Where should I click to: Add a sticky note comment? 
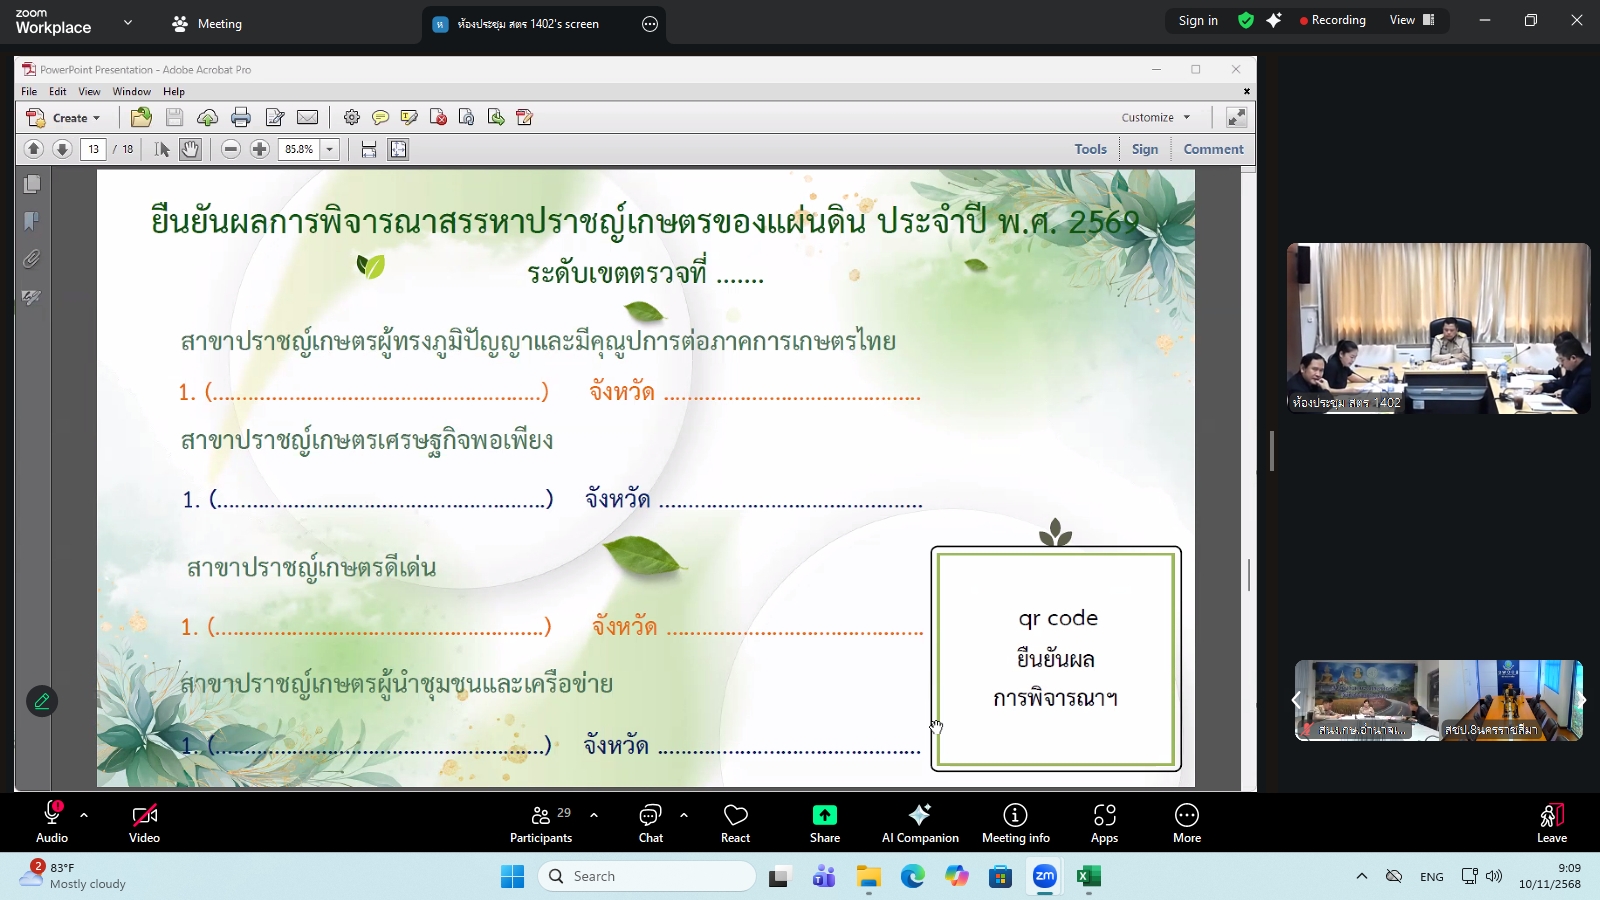click(x=379, y=118)
